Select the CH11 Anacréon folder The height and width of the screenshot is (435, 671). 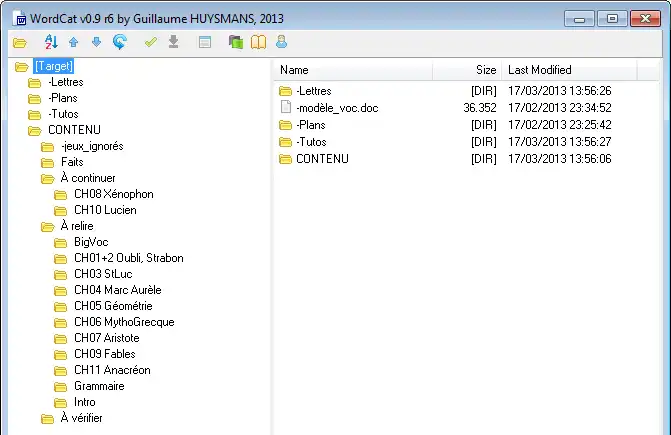point(112,370)
